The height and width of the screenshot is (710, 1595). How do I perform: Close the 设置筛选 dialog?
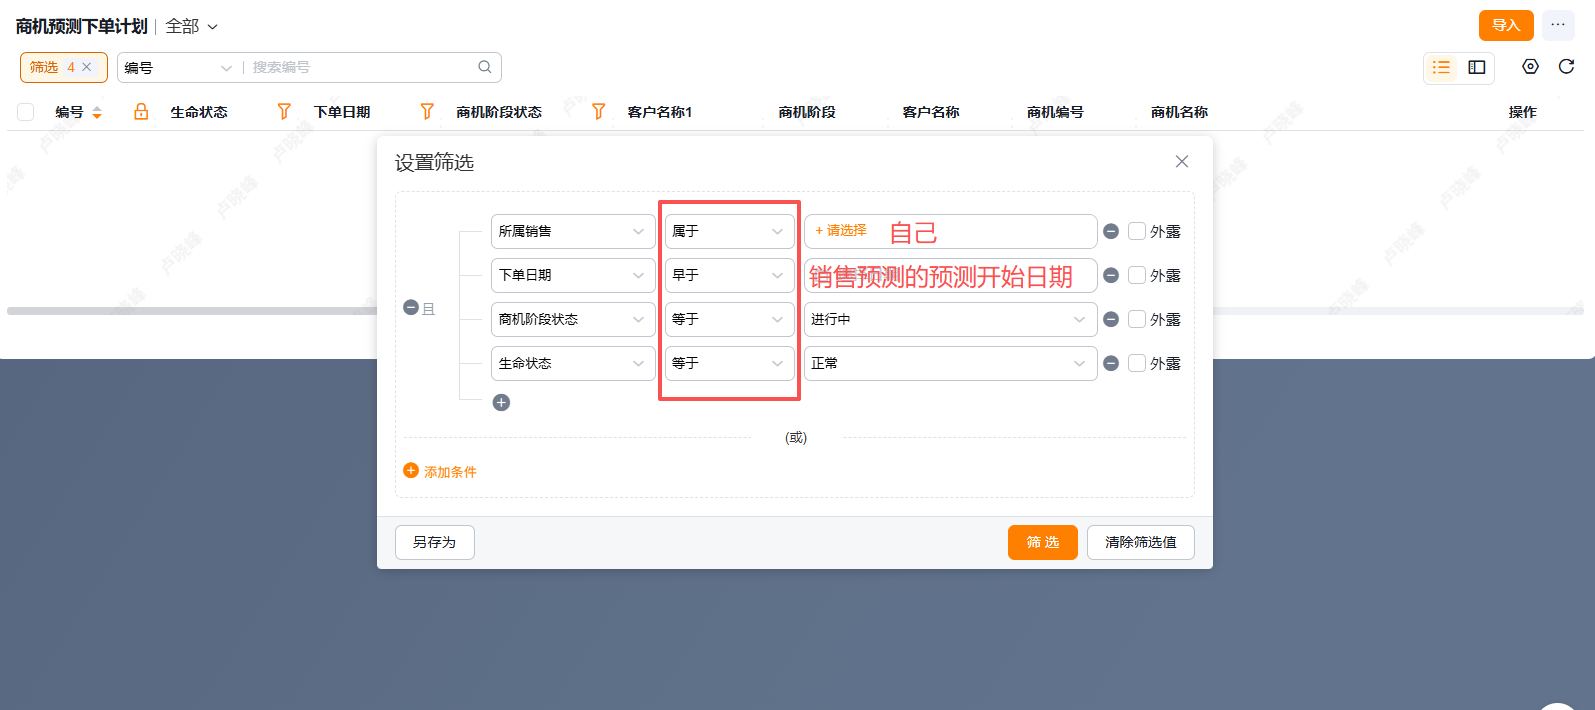click(1182, 162)
